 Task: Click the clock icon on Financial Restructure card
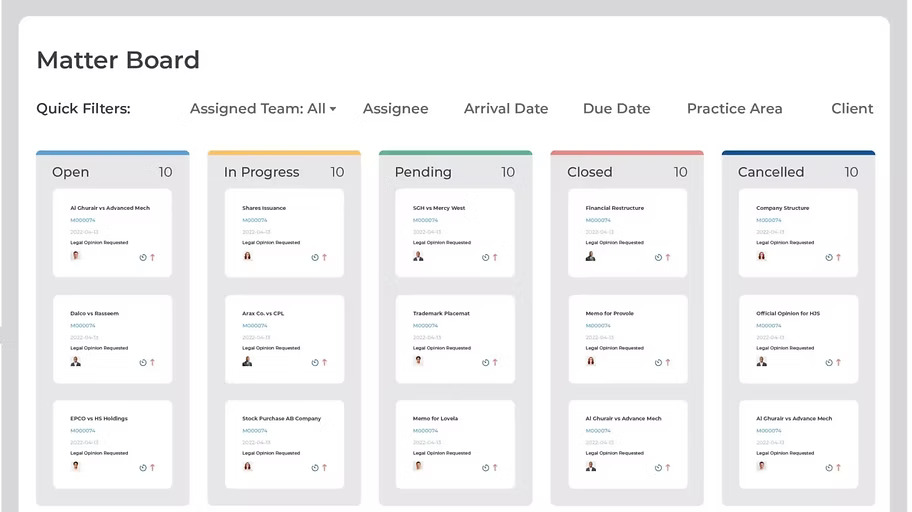point(658,257)
